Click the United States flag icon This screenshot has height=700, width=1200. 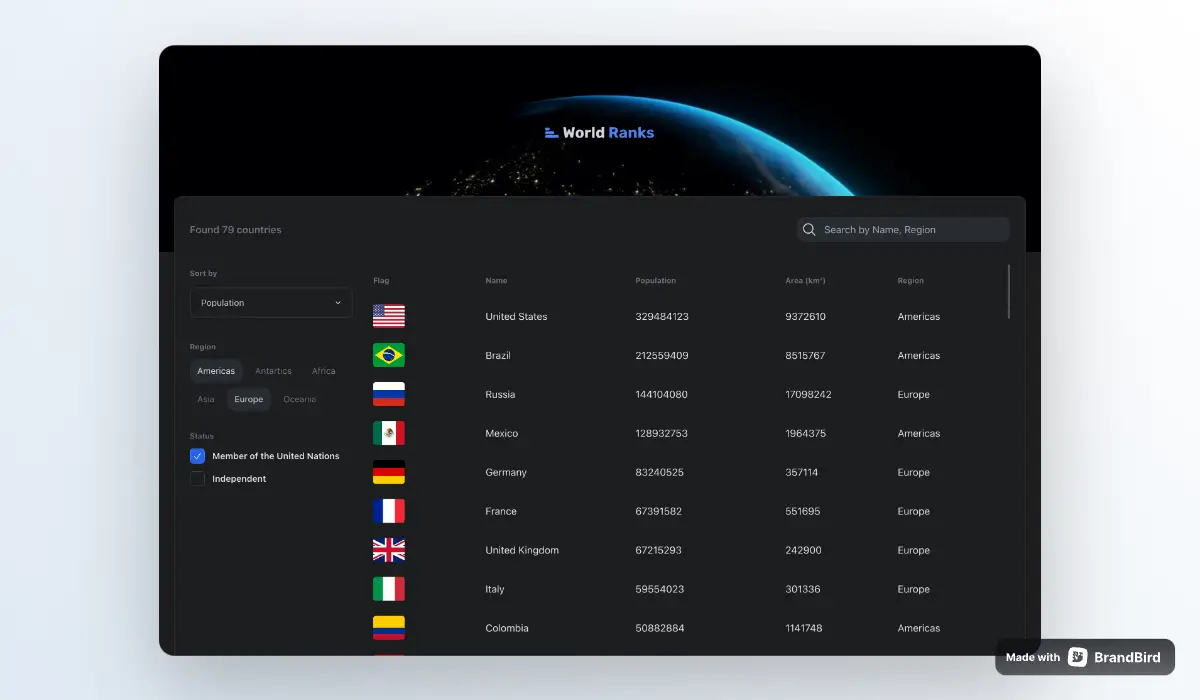(389, 316)
